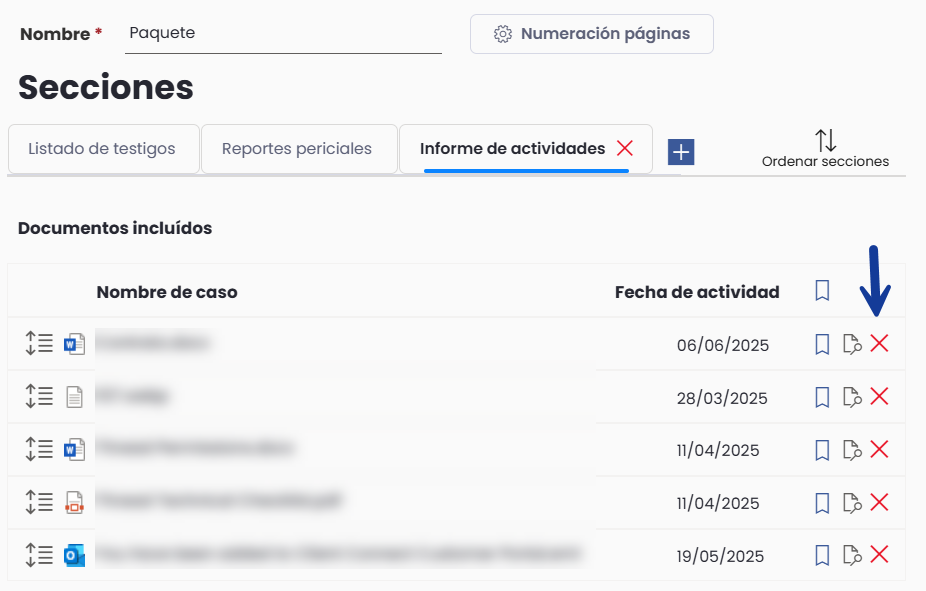Preview the document dated 28/03/2025
This screenshot has width=926, height=591.
coord(852,397)
